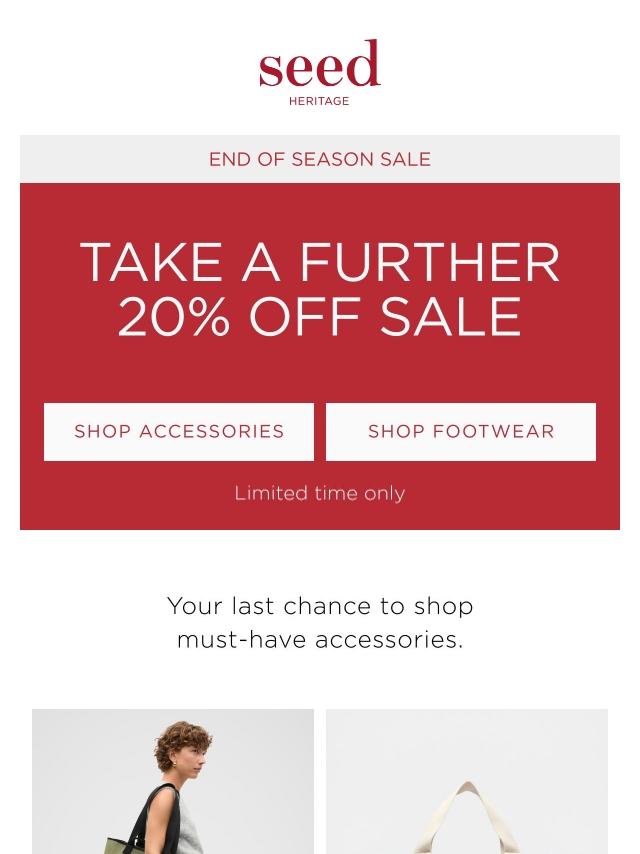Click the 20% OFF SALE headline text

320,316
